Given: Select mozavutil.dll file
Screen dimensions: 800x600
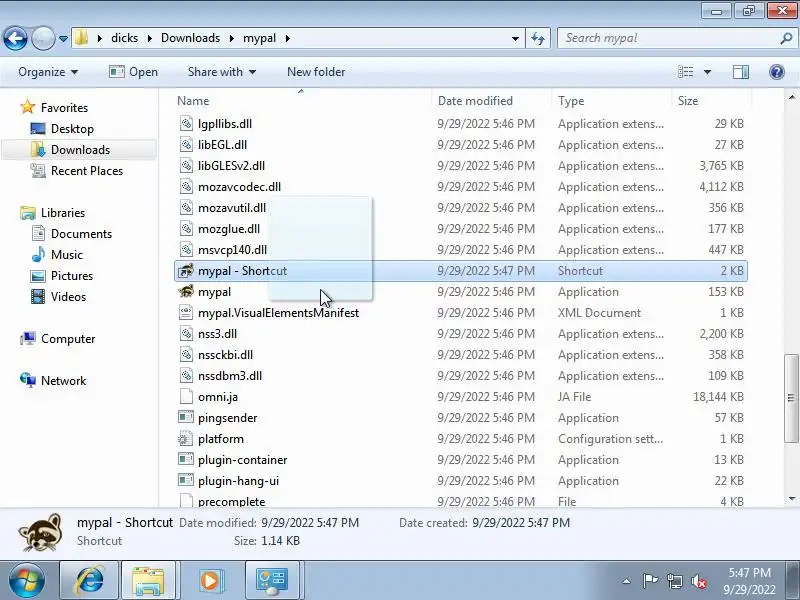Looking at the screenshot, I should pyautogui.click(x=232, y=208).
